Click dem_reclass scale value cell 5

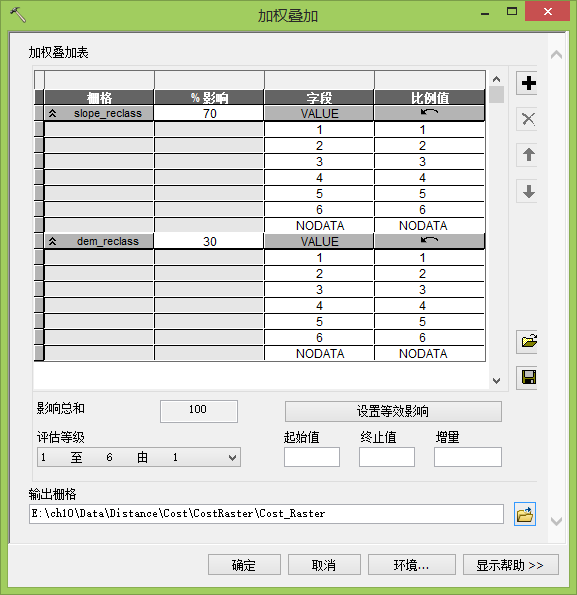point(429,321)
